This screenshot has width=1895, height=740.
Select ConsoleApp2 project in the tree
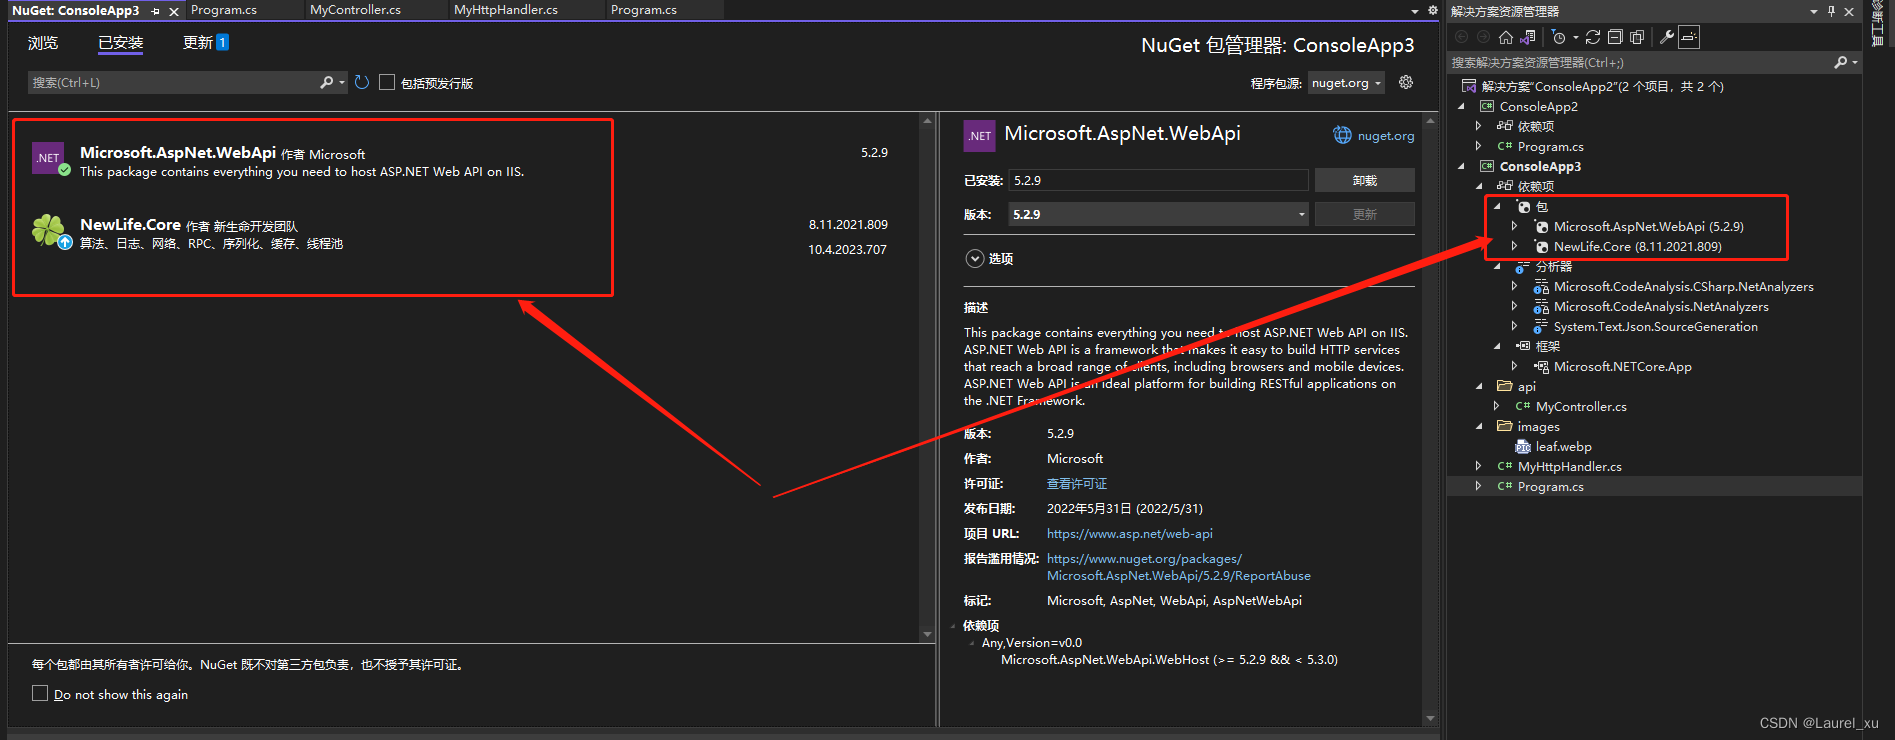tap(1538, 106)
